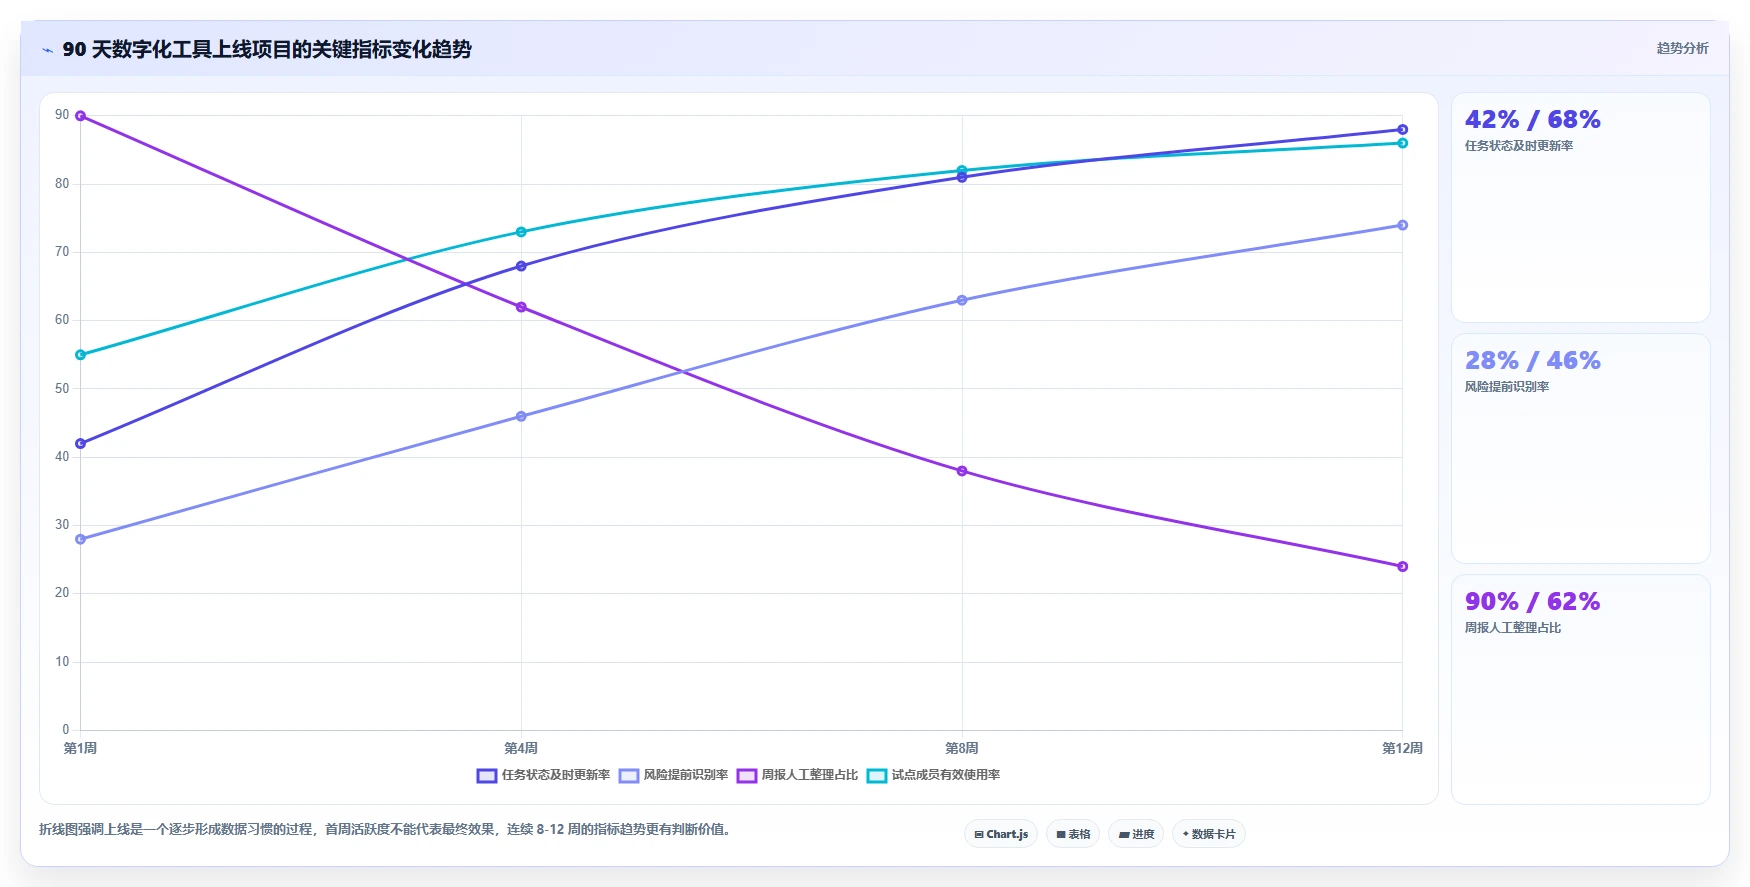This screenshot has height=887, width=1750.
Task: Open the 趋势分析 label in header
Action: [x=1682, y=48]
